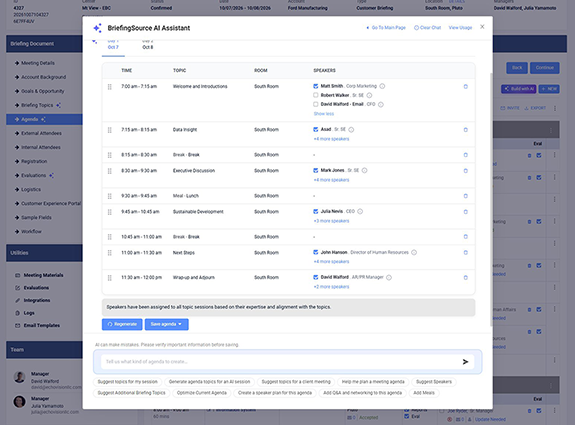Click the dialog's vertical scrollbar
This screenshot has height=425, width=575.
point(491,198)
